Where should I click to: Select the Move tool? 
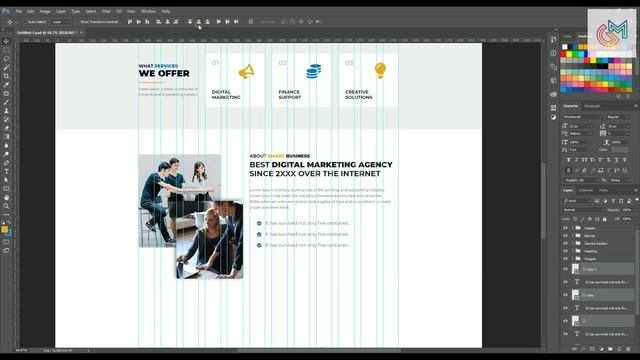pyautogui.click(x=6, y=42)
